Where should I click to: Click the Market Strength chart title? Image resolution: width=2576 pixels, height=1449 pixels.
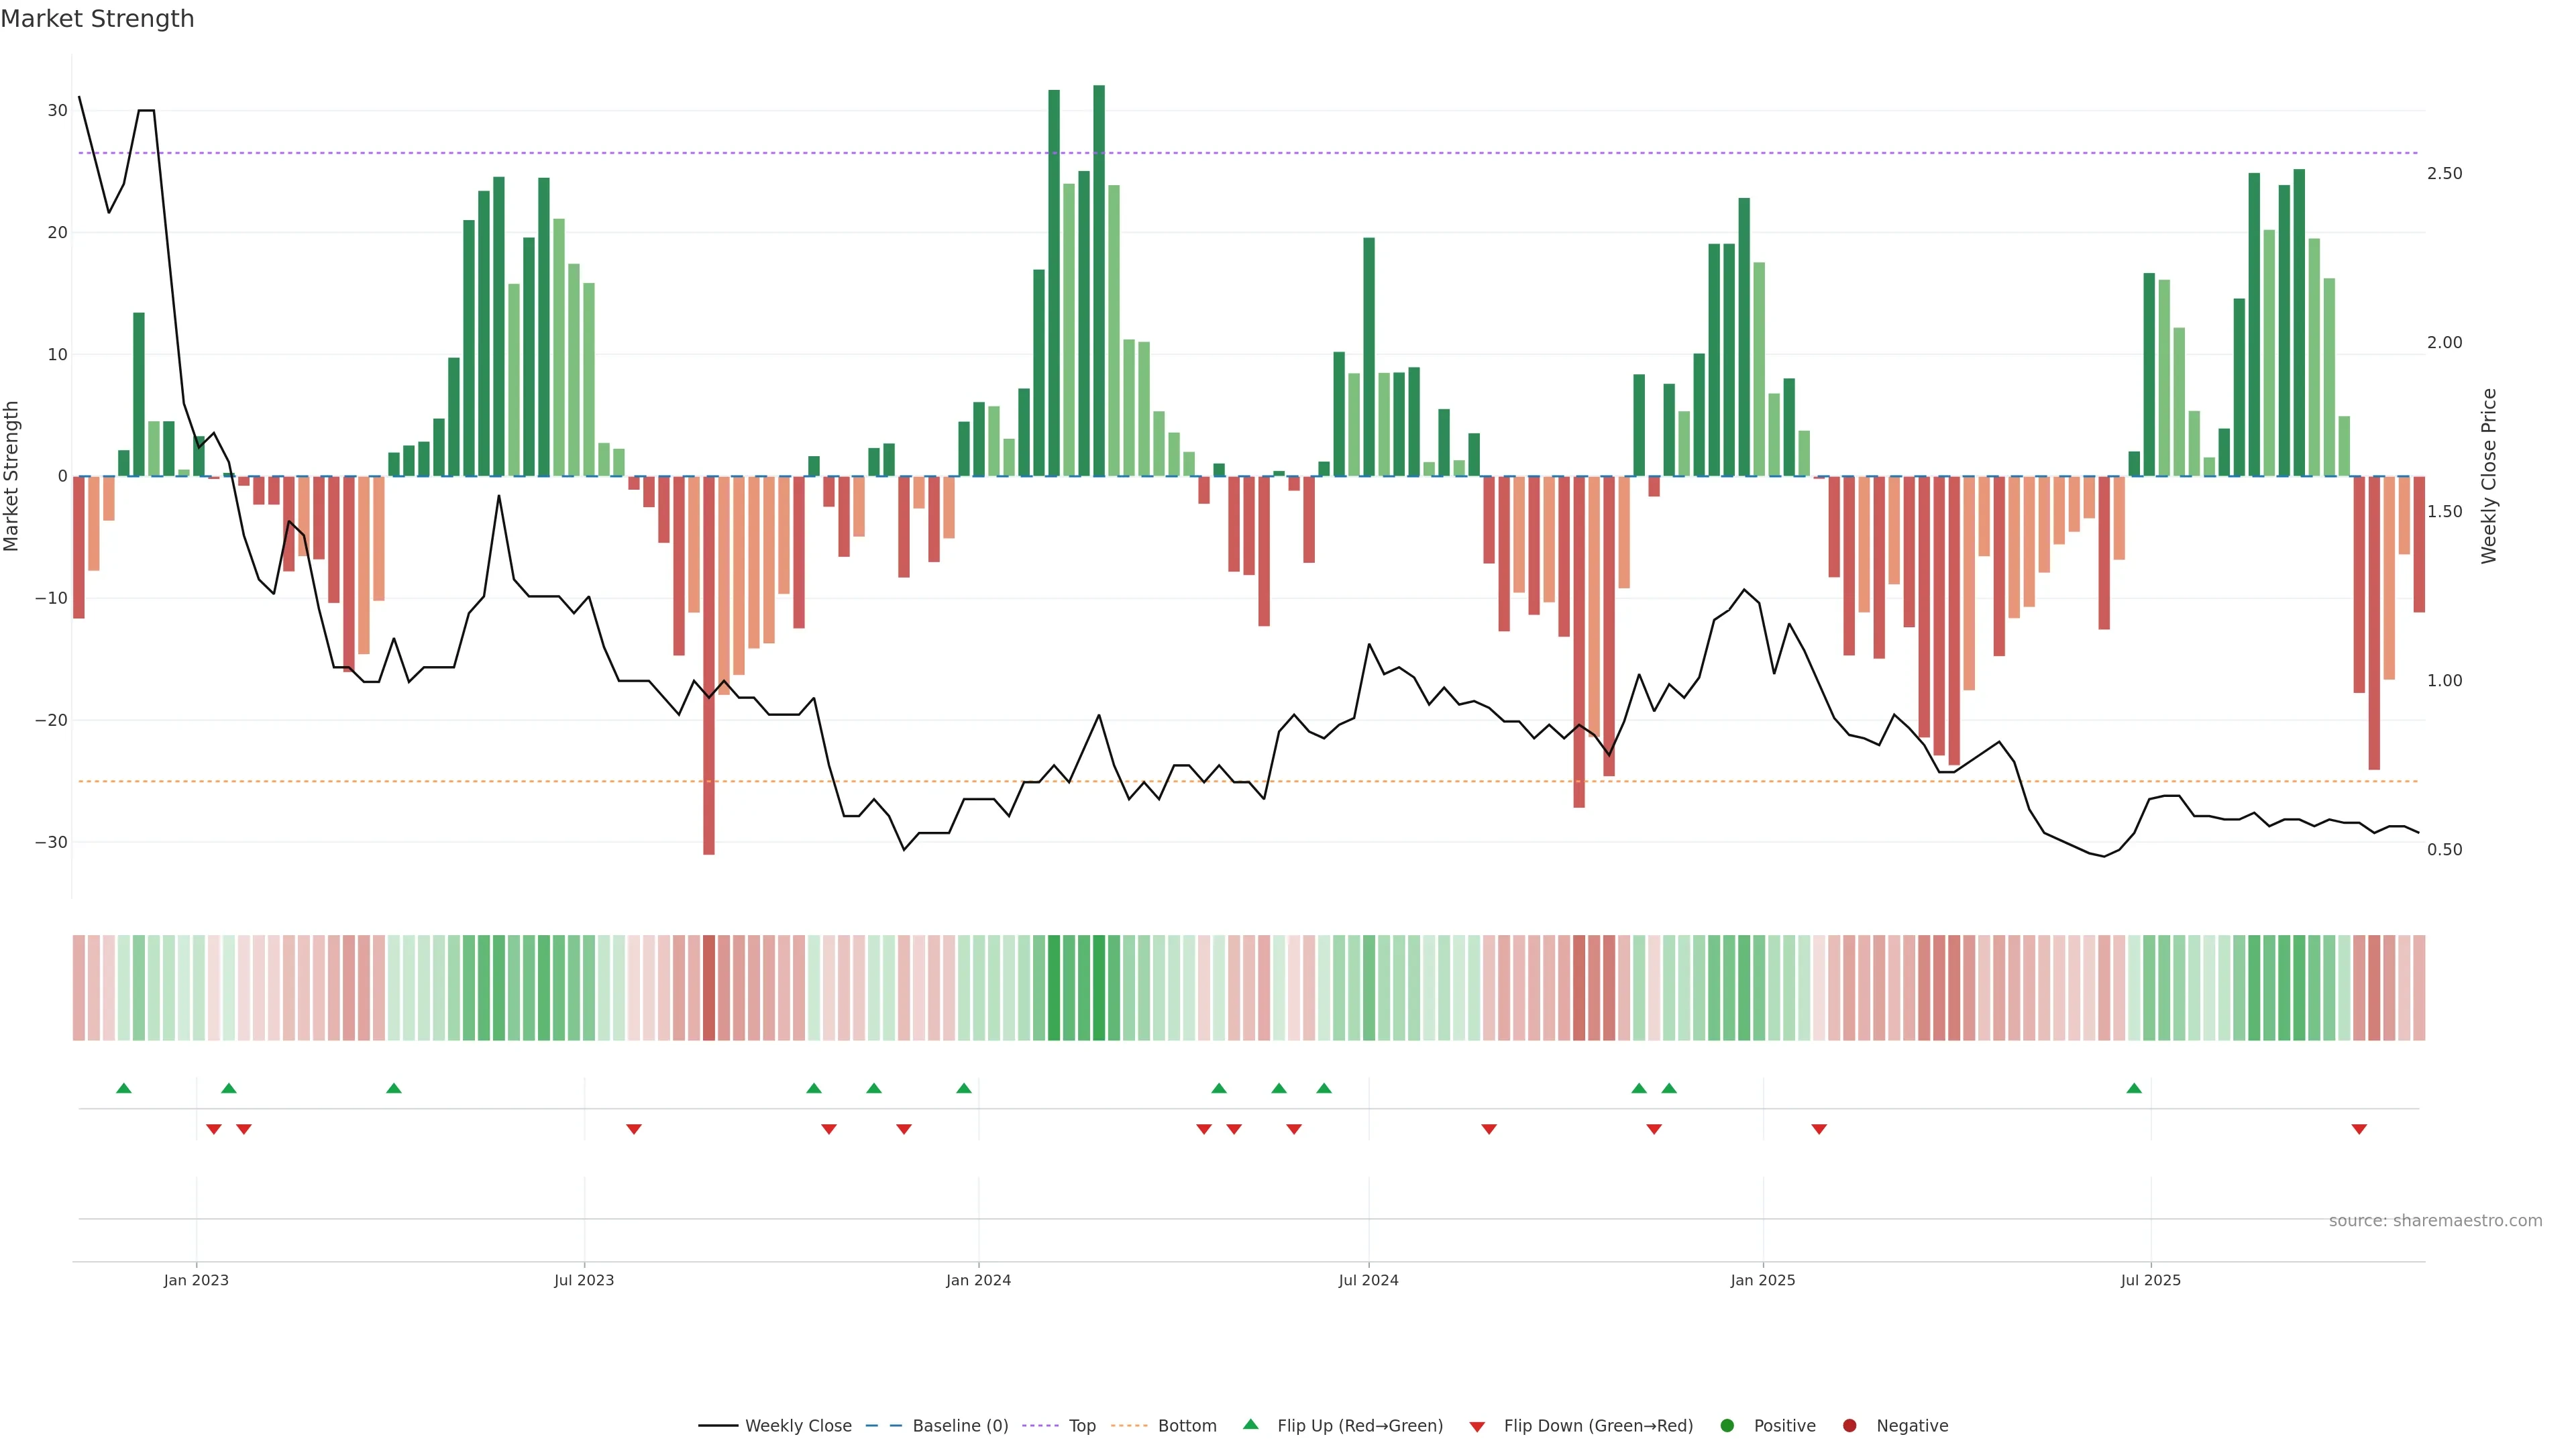click(x=97, y=19)
